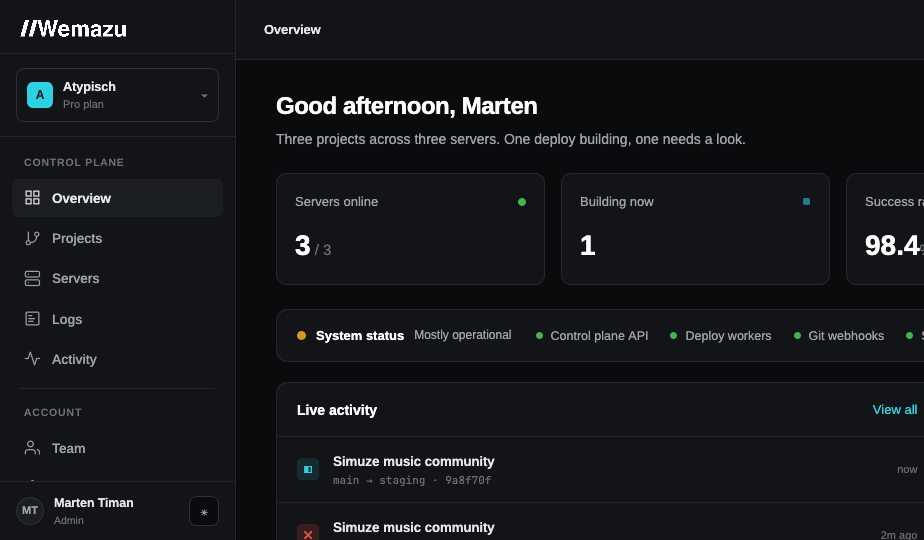Click the Logs document icon
Viewport: 924px width, 540px height.
click(x=32, y=319)
